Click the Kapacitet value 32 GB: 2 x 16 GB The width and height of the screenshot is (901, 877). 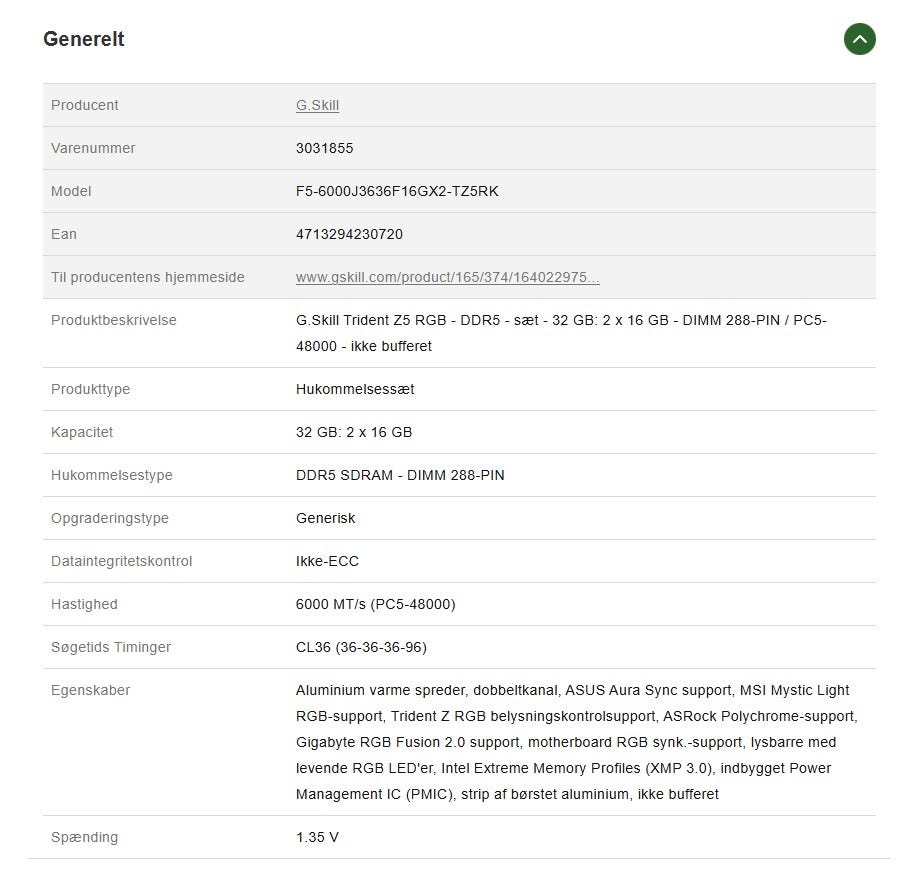coord(354,432)
